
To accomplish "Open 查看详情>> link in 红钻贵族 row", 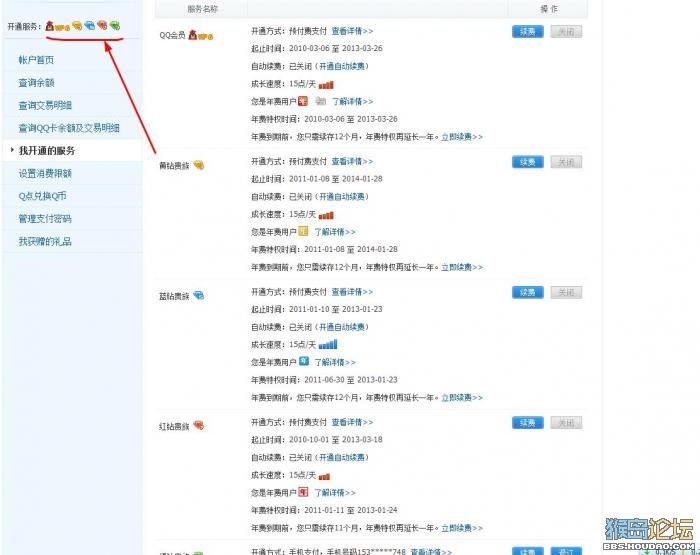I will (x=352, y=422).
